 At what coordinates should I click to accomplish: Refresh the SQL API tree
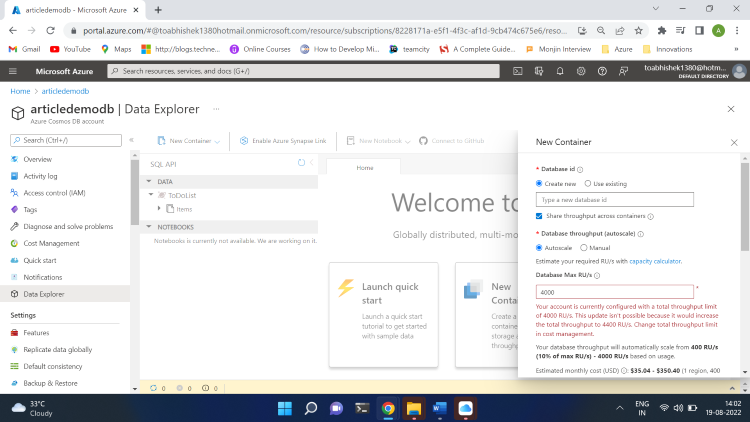[x=301, y=163]
